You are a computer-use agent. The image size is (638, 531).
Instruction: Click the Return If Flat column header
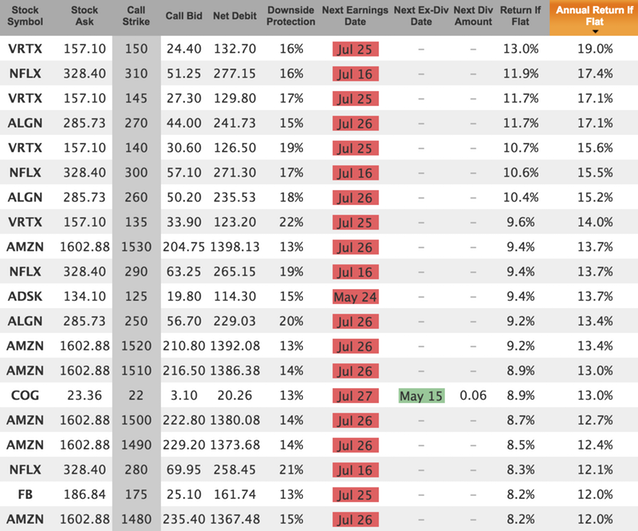(x=520, y=16)
